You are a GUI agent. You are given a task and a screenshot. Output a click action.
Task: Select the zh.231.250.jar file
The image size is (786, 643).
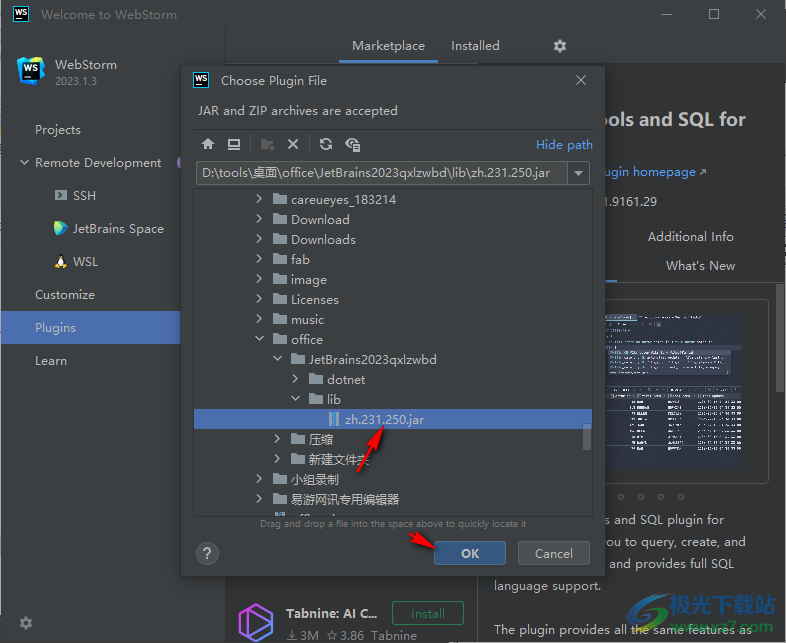(x=392, y=419)
